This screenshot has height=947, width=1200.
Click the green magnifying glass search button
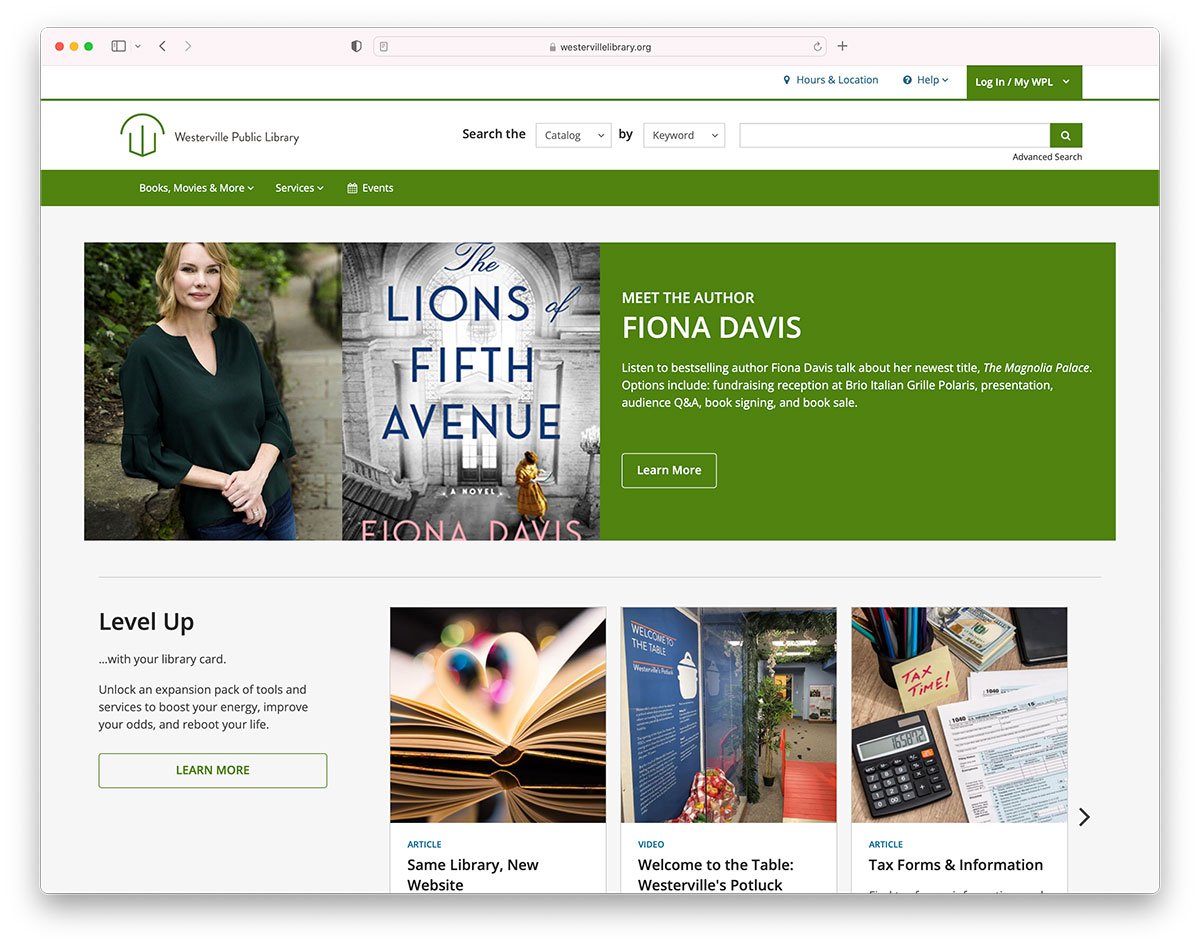tap(1065, 135)
